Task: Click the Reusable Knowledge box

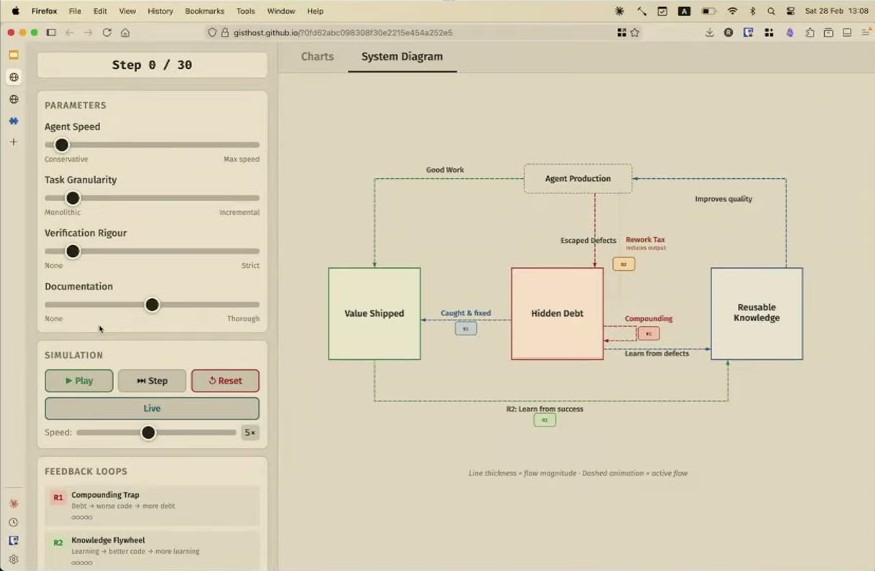Action: pos(757,314)
